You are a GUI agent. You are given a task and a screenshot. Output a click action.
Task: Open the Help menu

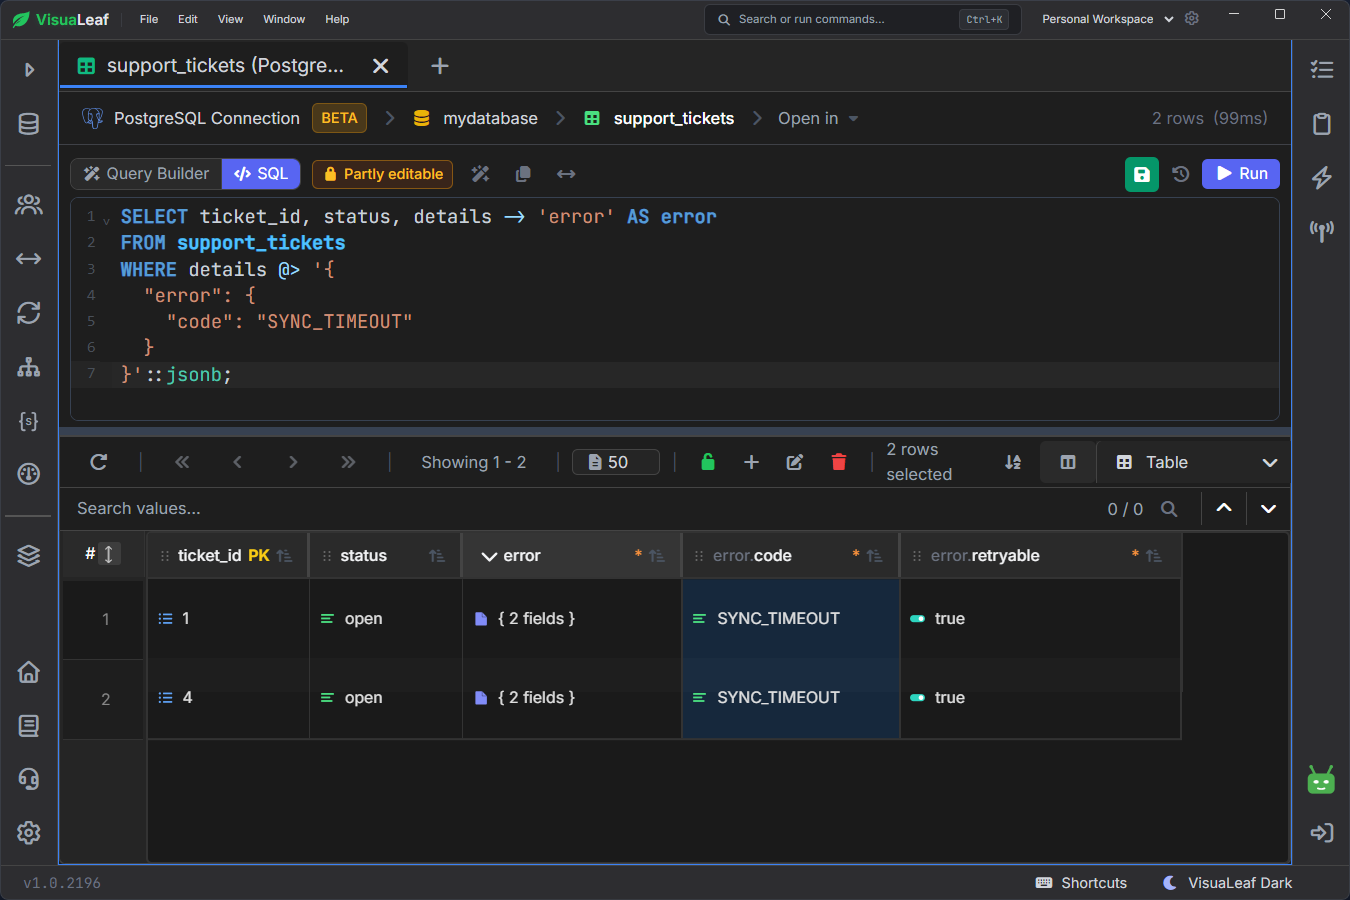(x=337, y=19)
